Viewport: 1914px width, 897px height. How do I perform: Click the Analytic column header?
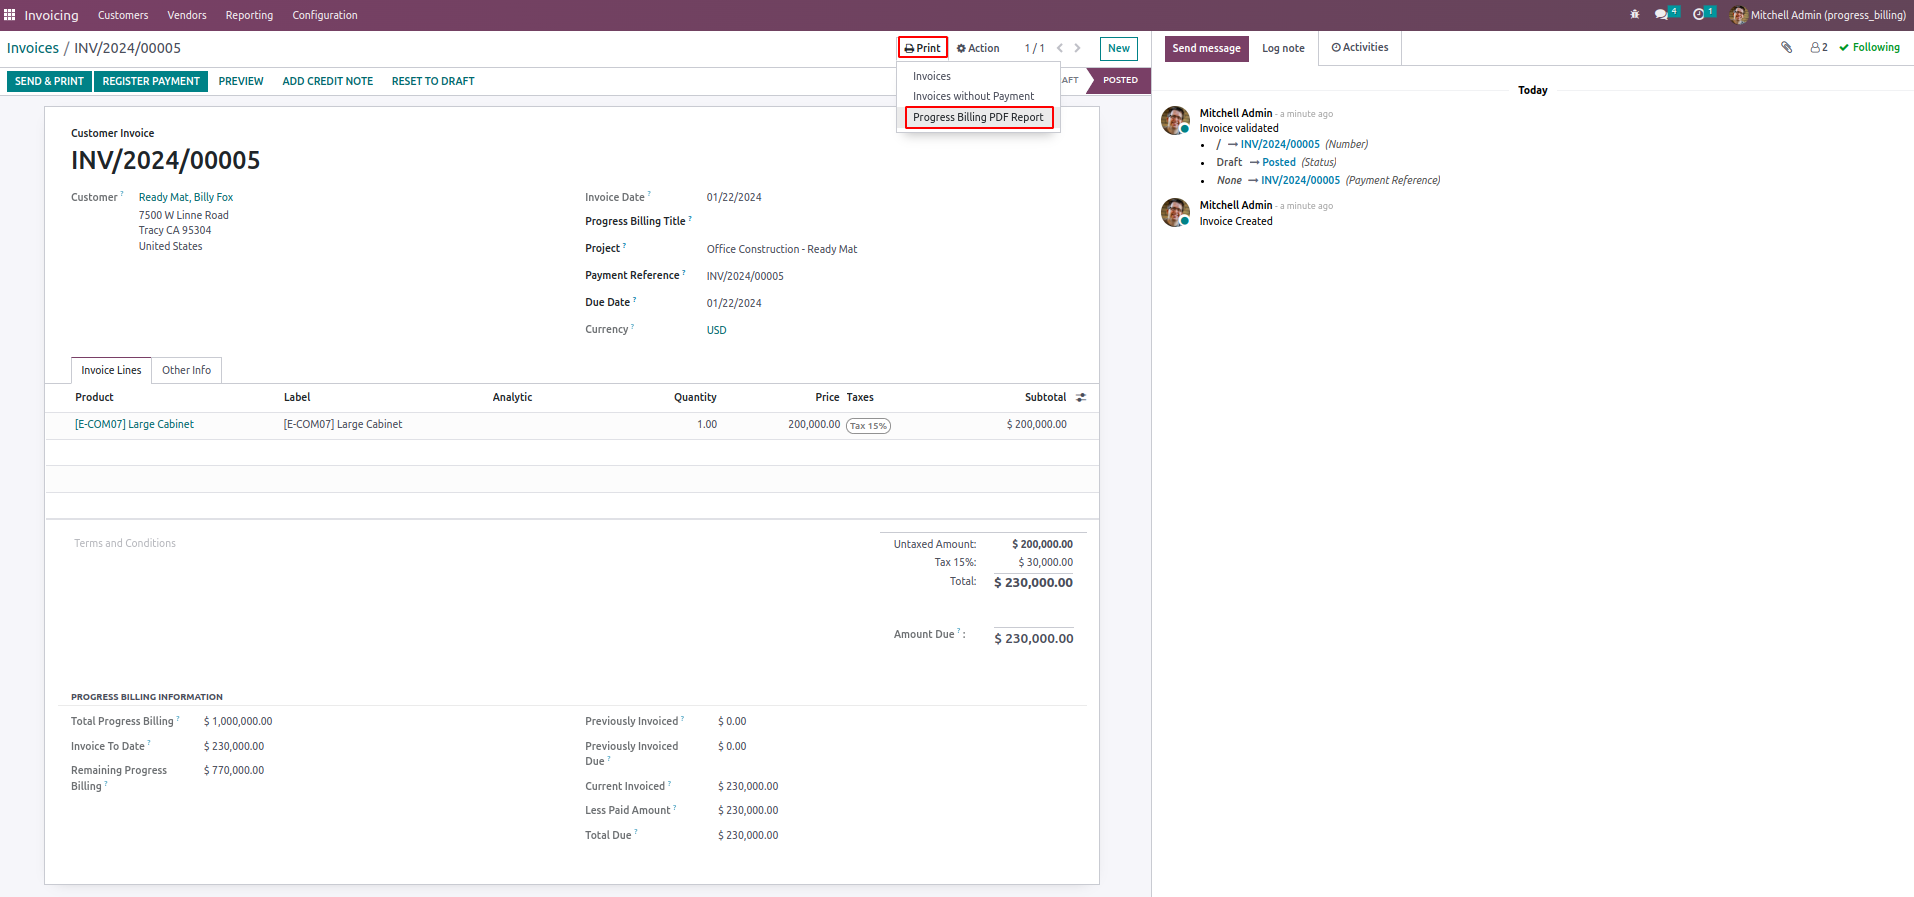point(512,397)
